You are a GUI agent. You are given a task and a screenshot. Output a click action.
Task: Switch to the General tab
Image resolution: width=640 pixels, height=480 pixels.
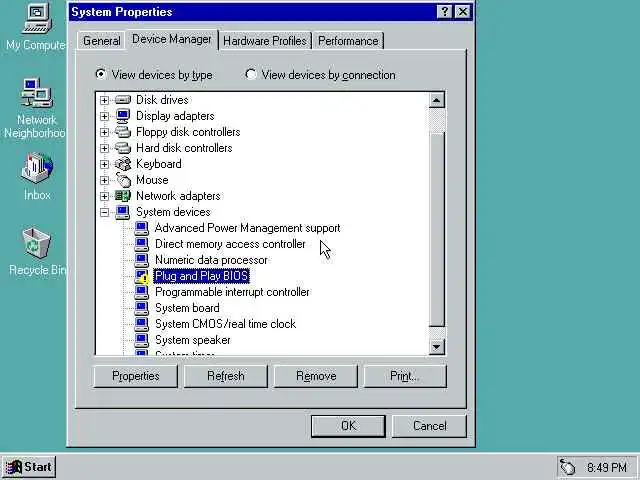click(x=102, y=41)
